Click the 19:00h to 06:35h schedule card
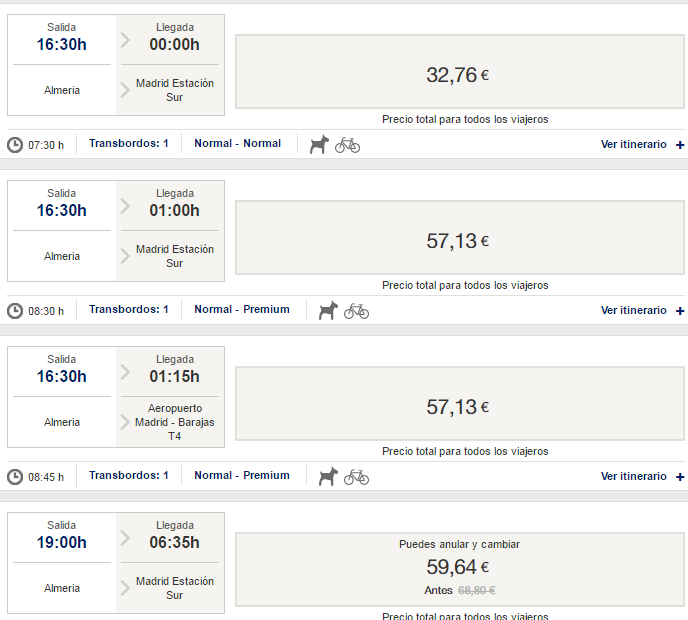 coord(116,563)
